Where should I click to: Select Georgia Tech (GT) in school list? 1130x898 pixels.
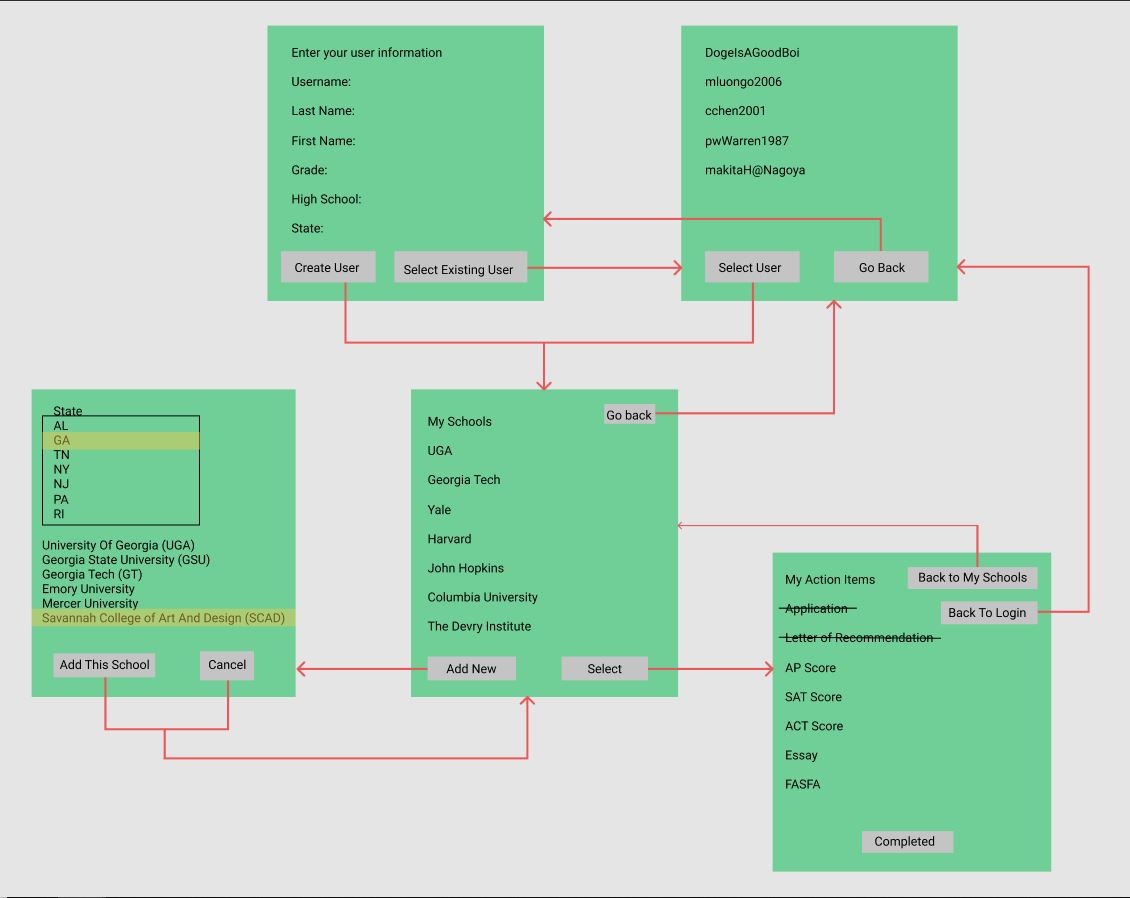92,574
